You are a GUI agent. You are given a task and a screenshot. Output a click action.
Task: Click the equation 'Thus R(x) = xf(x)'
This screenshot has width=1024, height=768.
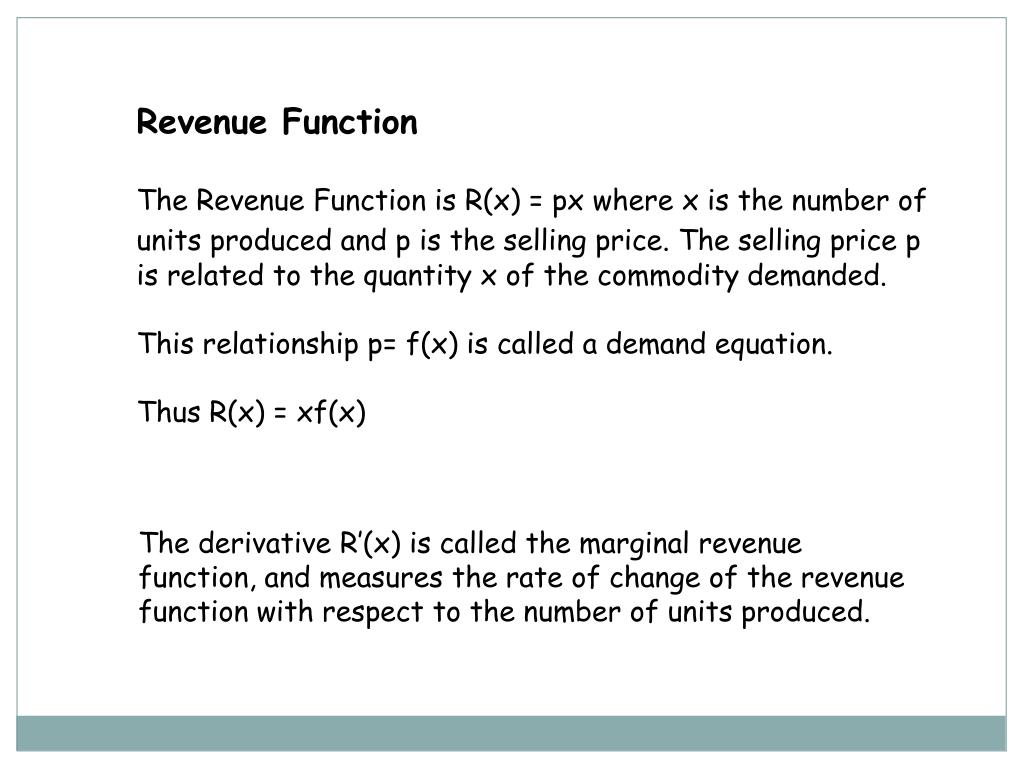[252, 412]
